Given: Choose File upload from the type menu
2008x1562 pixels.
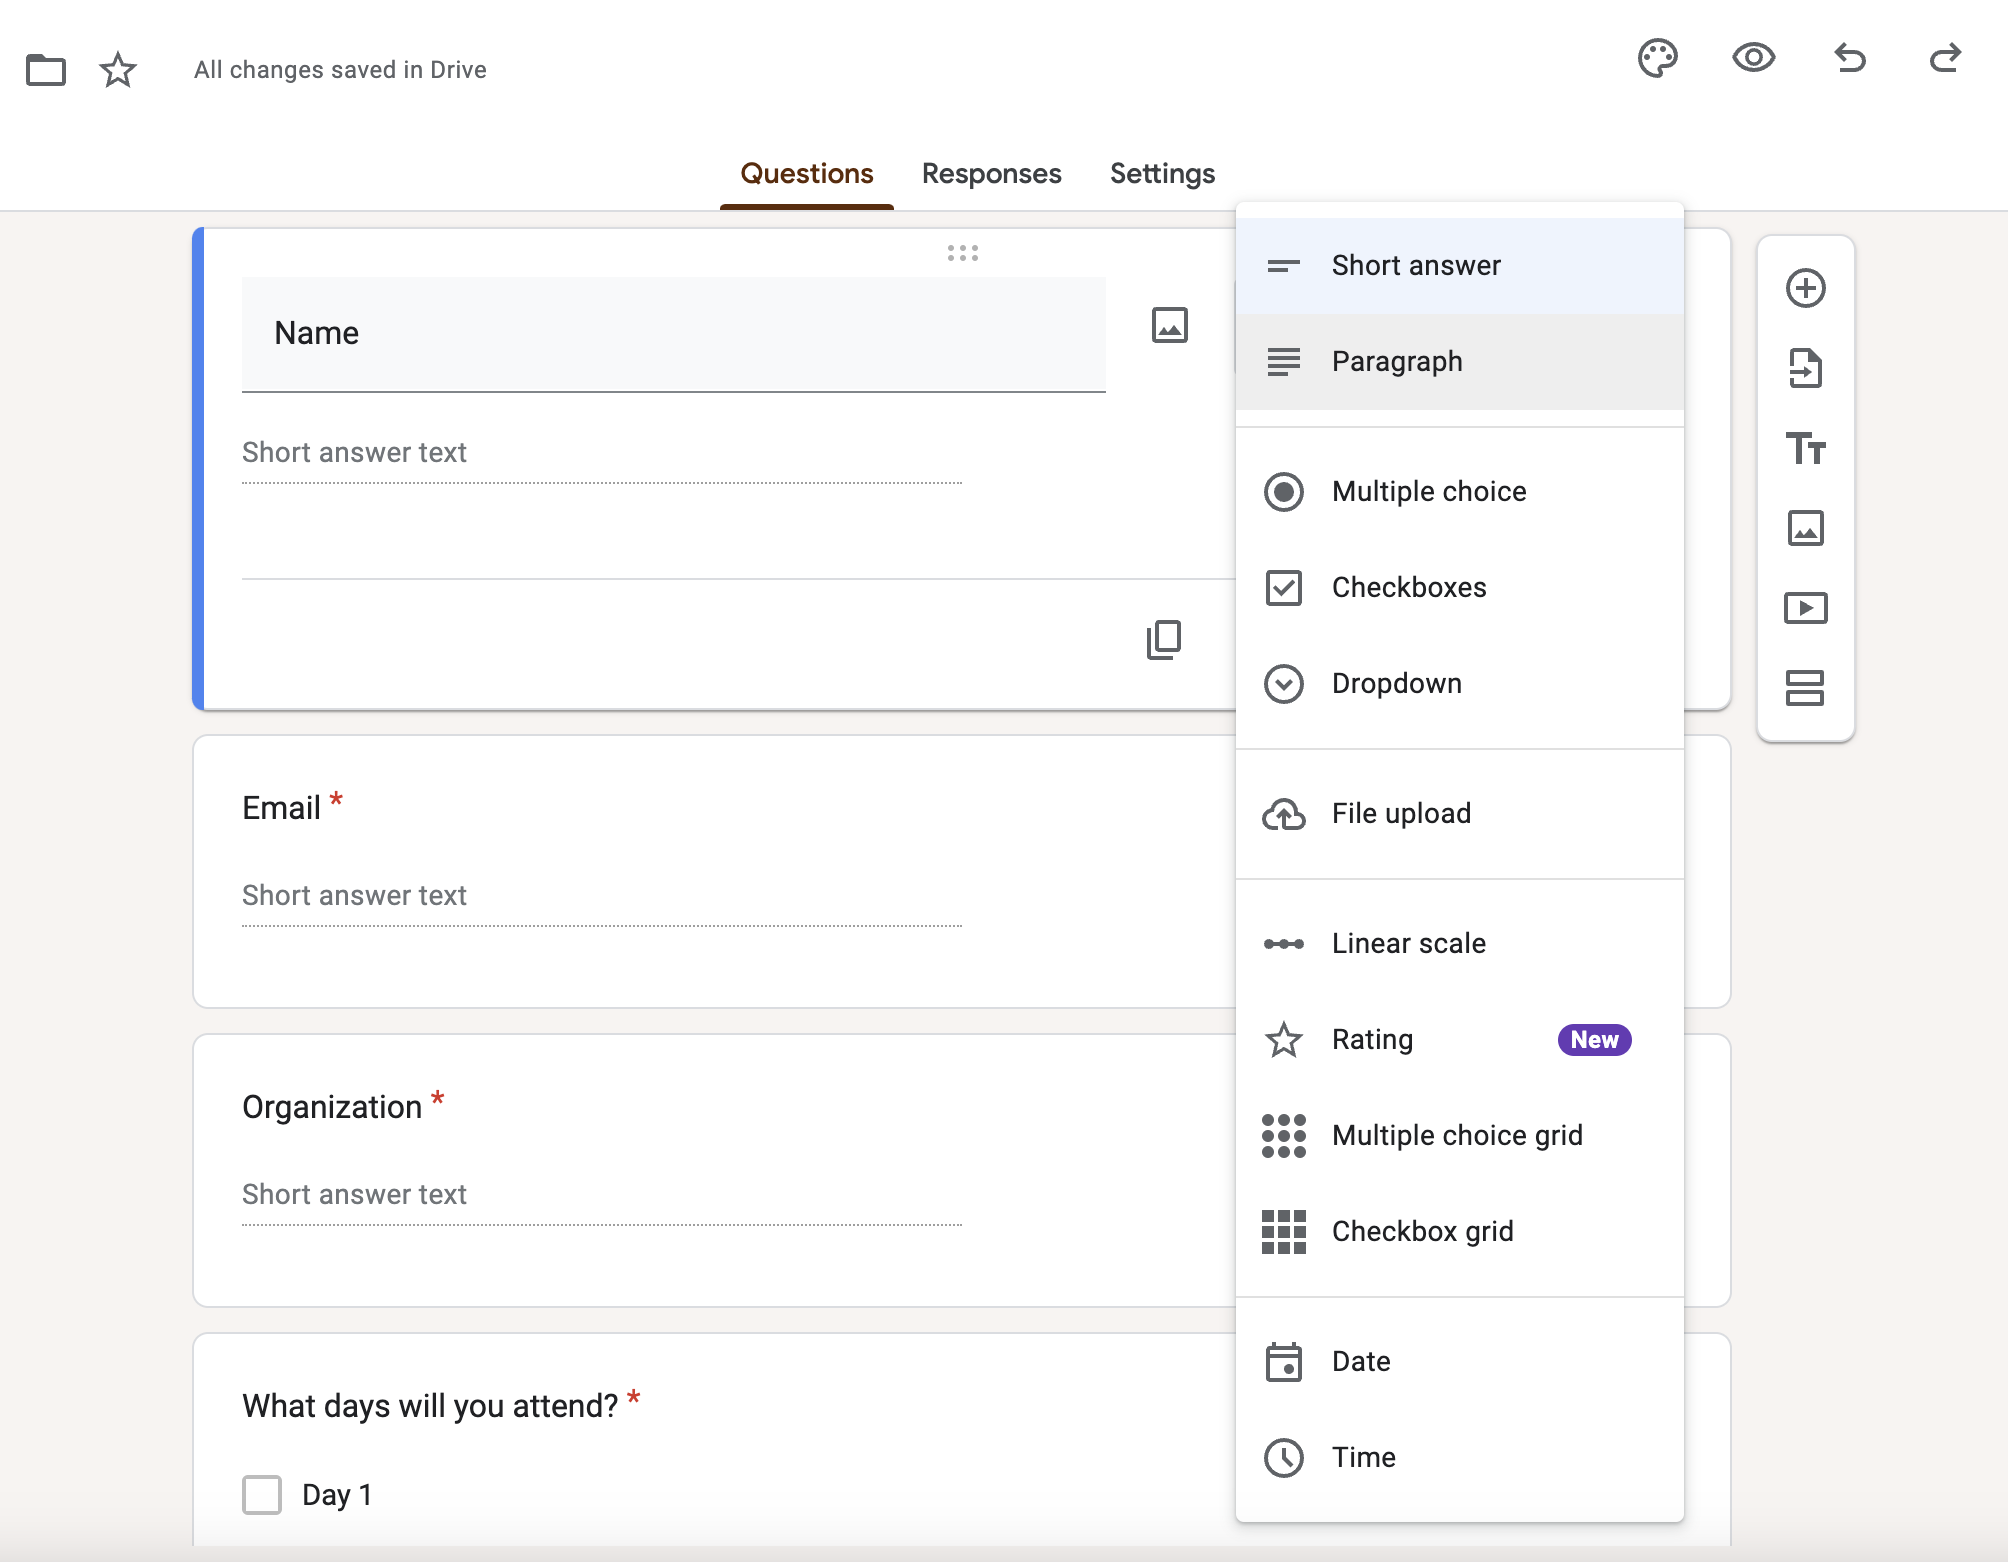Looking at the screenshot, I should tap(1401, 813).
